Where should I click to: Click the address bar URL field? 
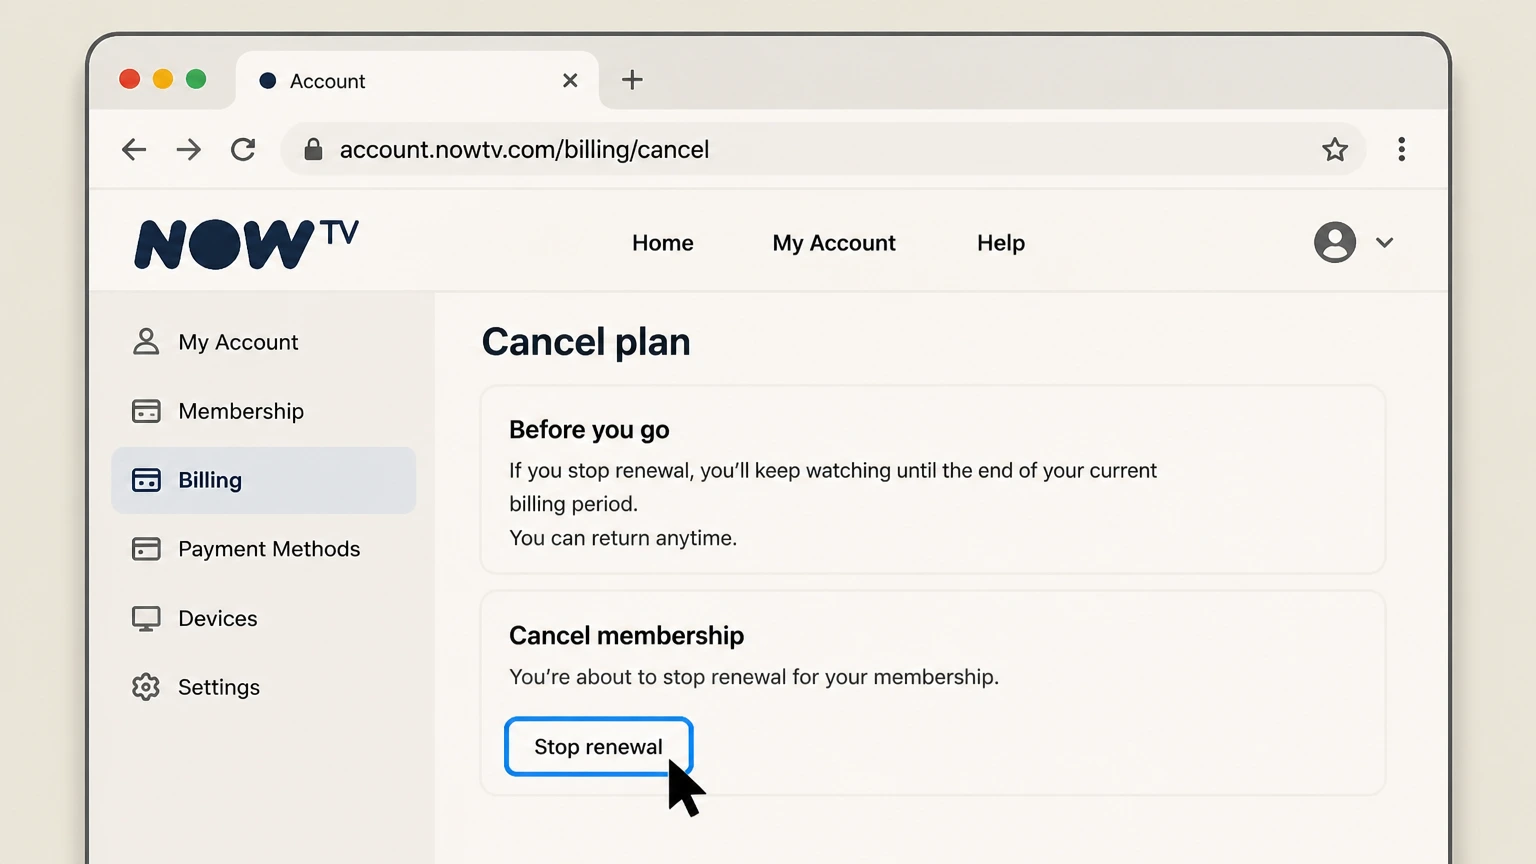coord(823,150)
